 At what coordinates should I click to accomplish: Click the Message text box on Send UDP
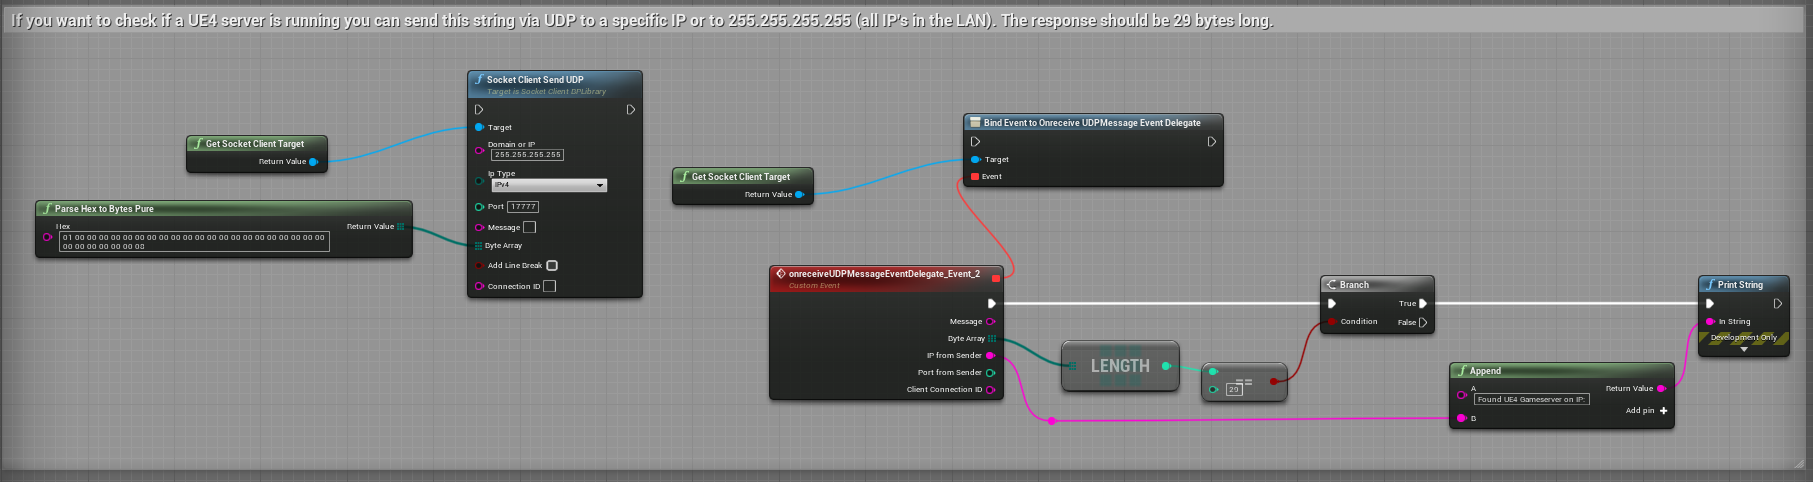529,228
